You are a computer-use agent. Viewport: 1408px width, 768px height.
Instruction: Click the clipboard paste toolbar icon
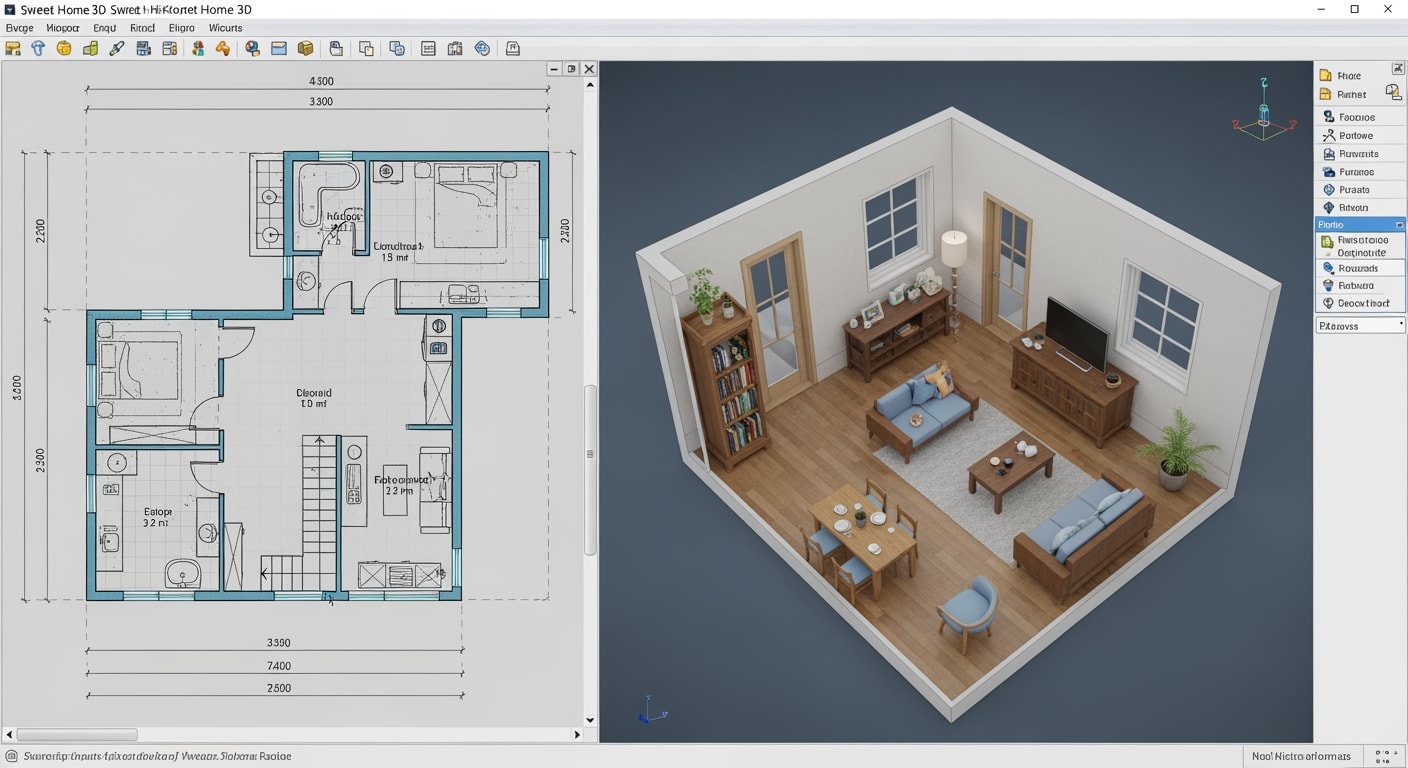click(336, 48)
